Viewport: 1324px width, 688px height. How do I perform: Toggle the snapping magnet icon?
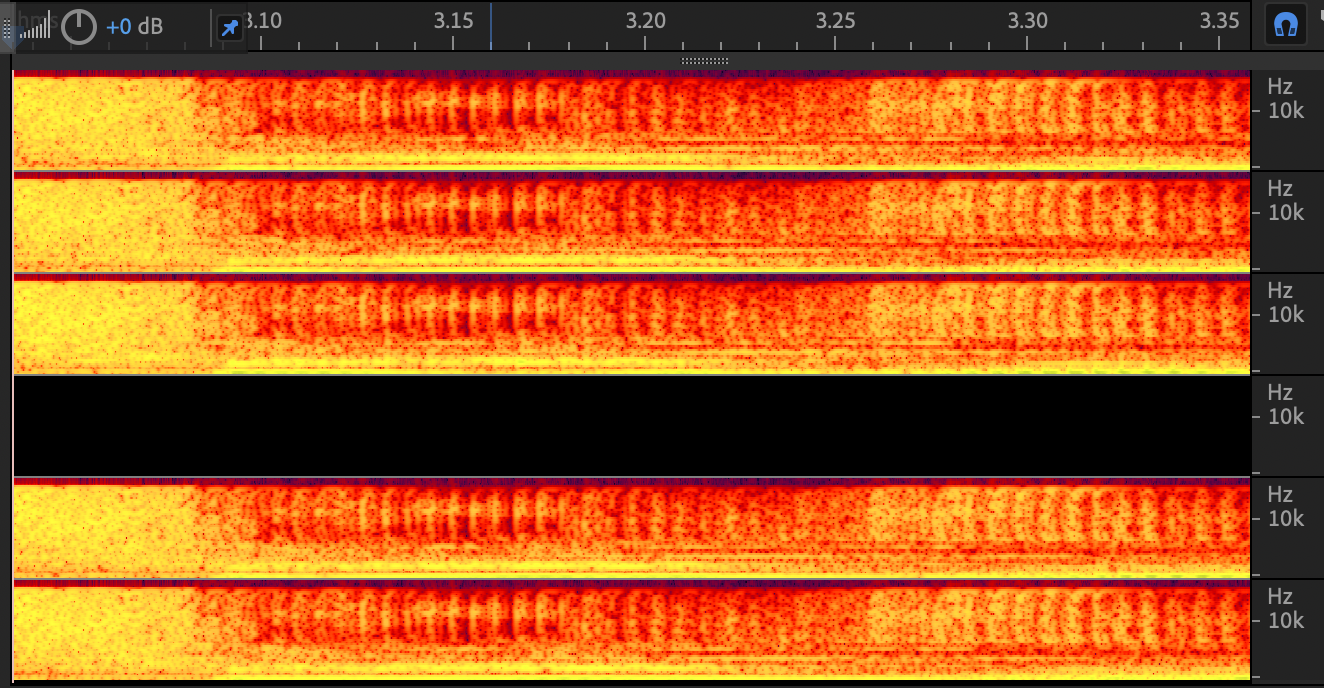pos(1286,26)
